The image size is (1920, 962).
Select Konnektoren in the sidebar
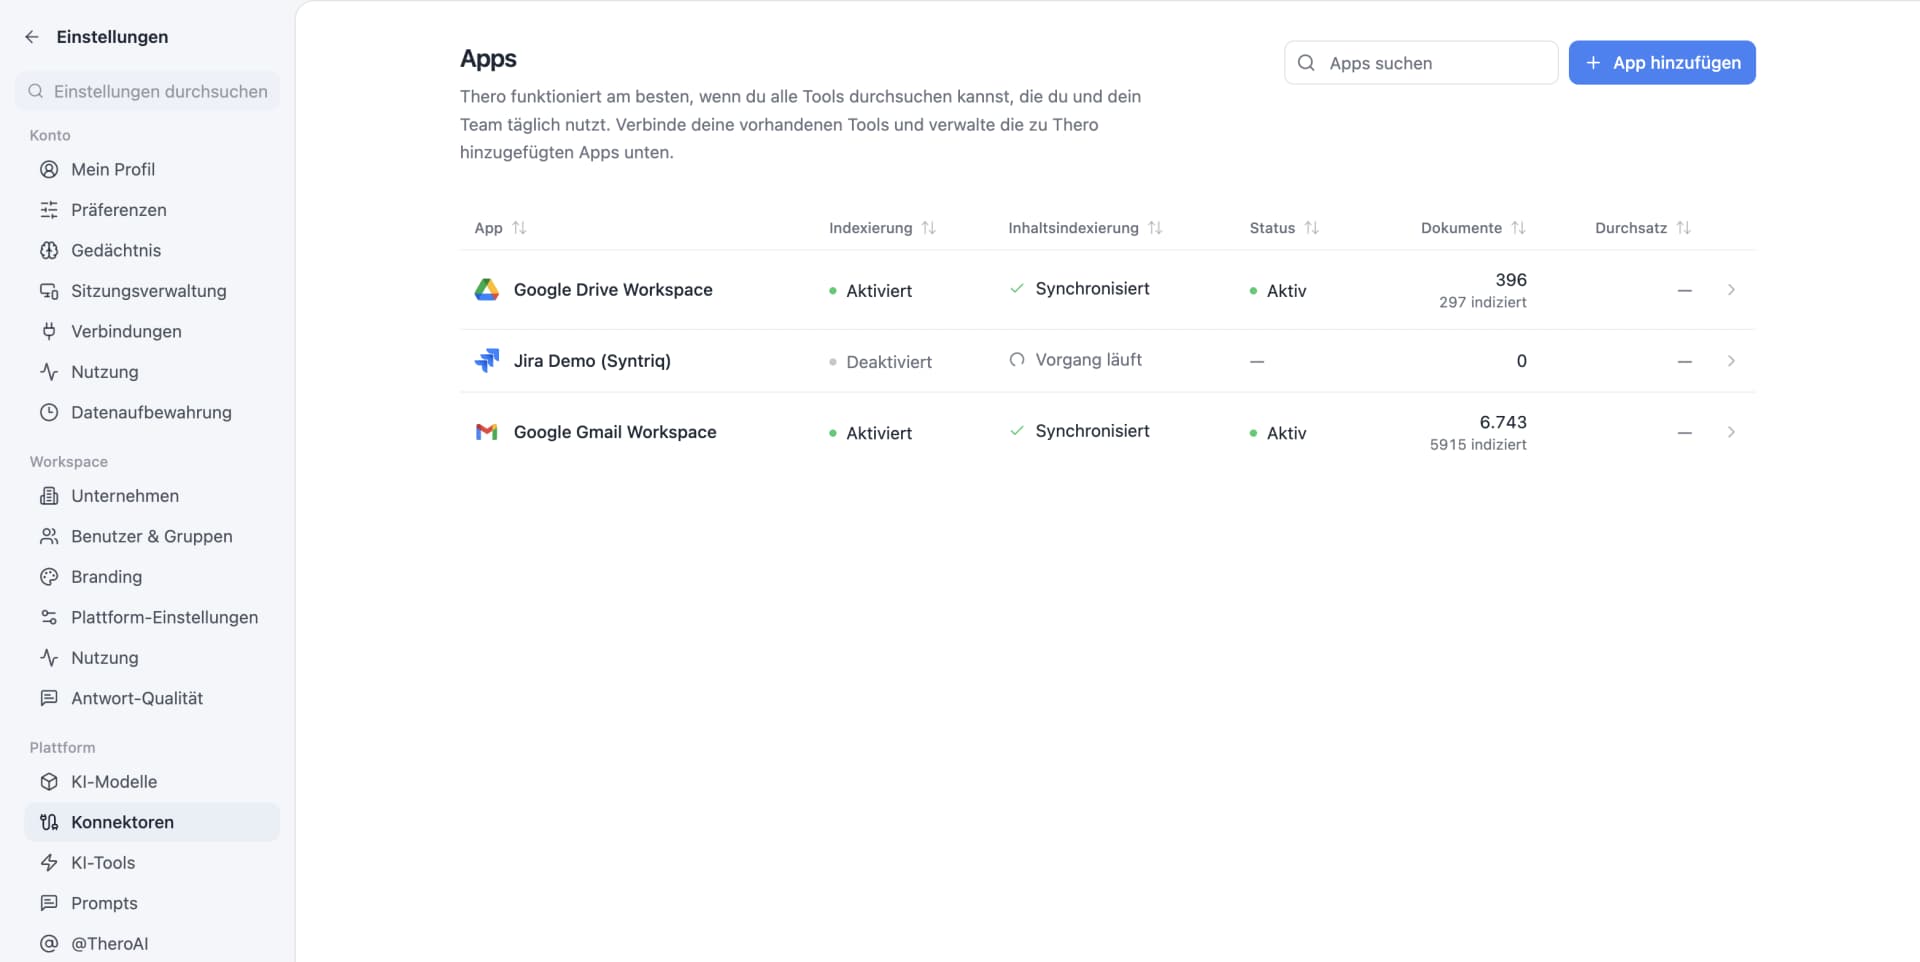point(152,823)
